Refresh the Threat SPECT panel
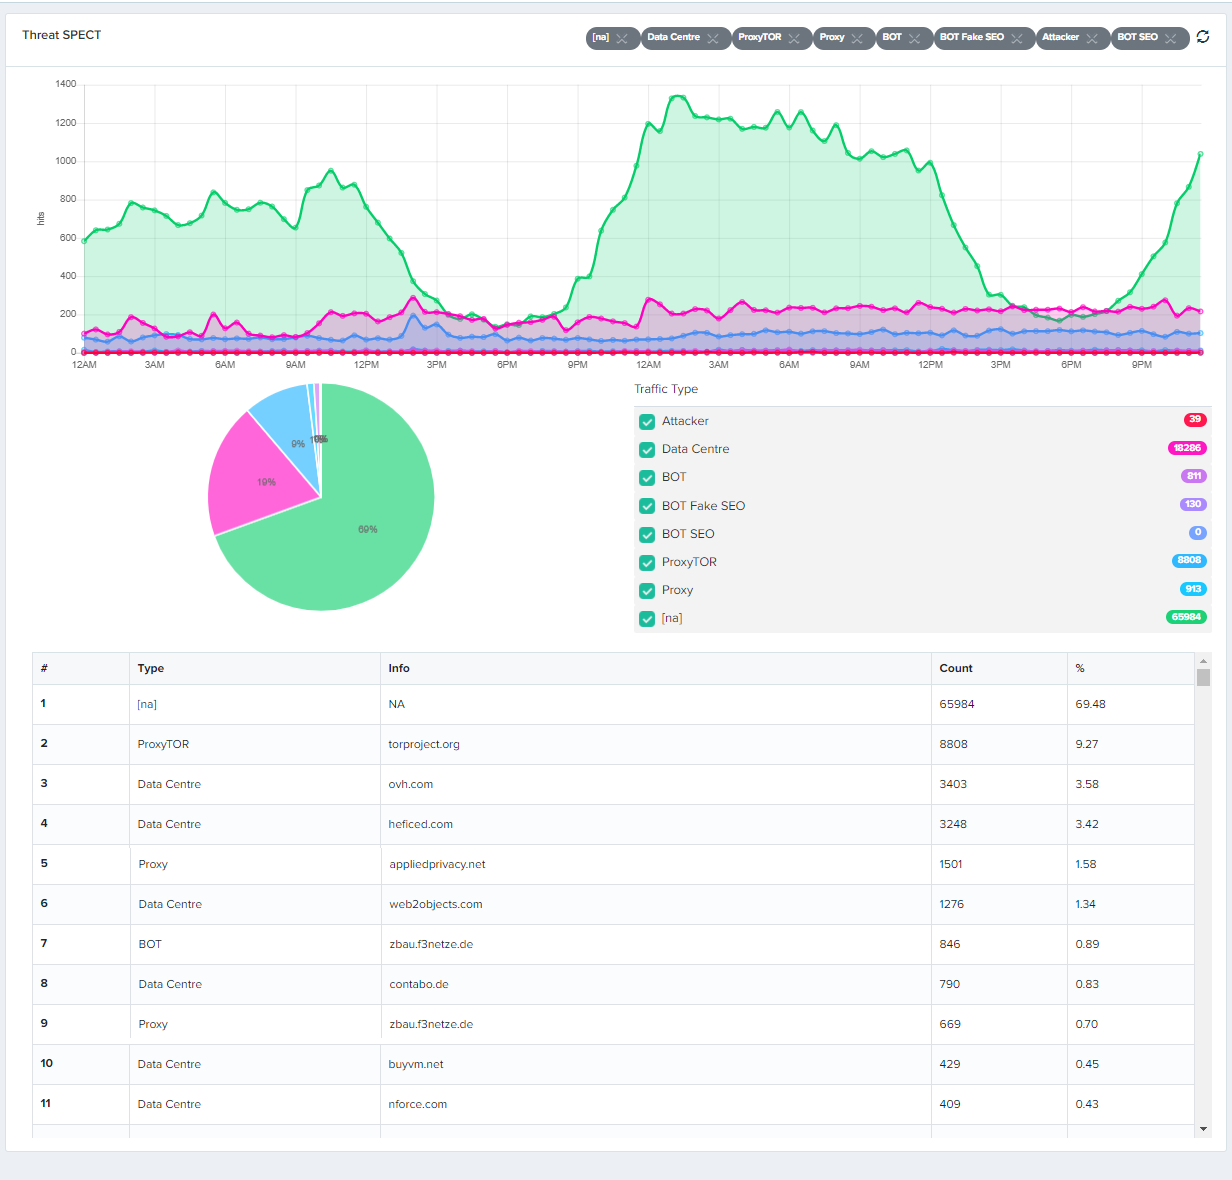 (1203, 37)
